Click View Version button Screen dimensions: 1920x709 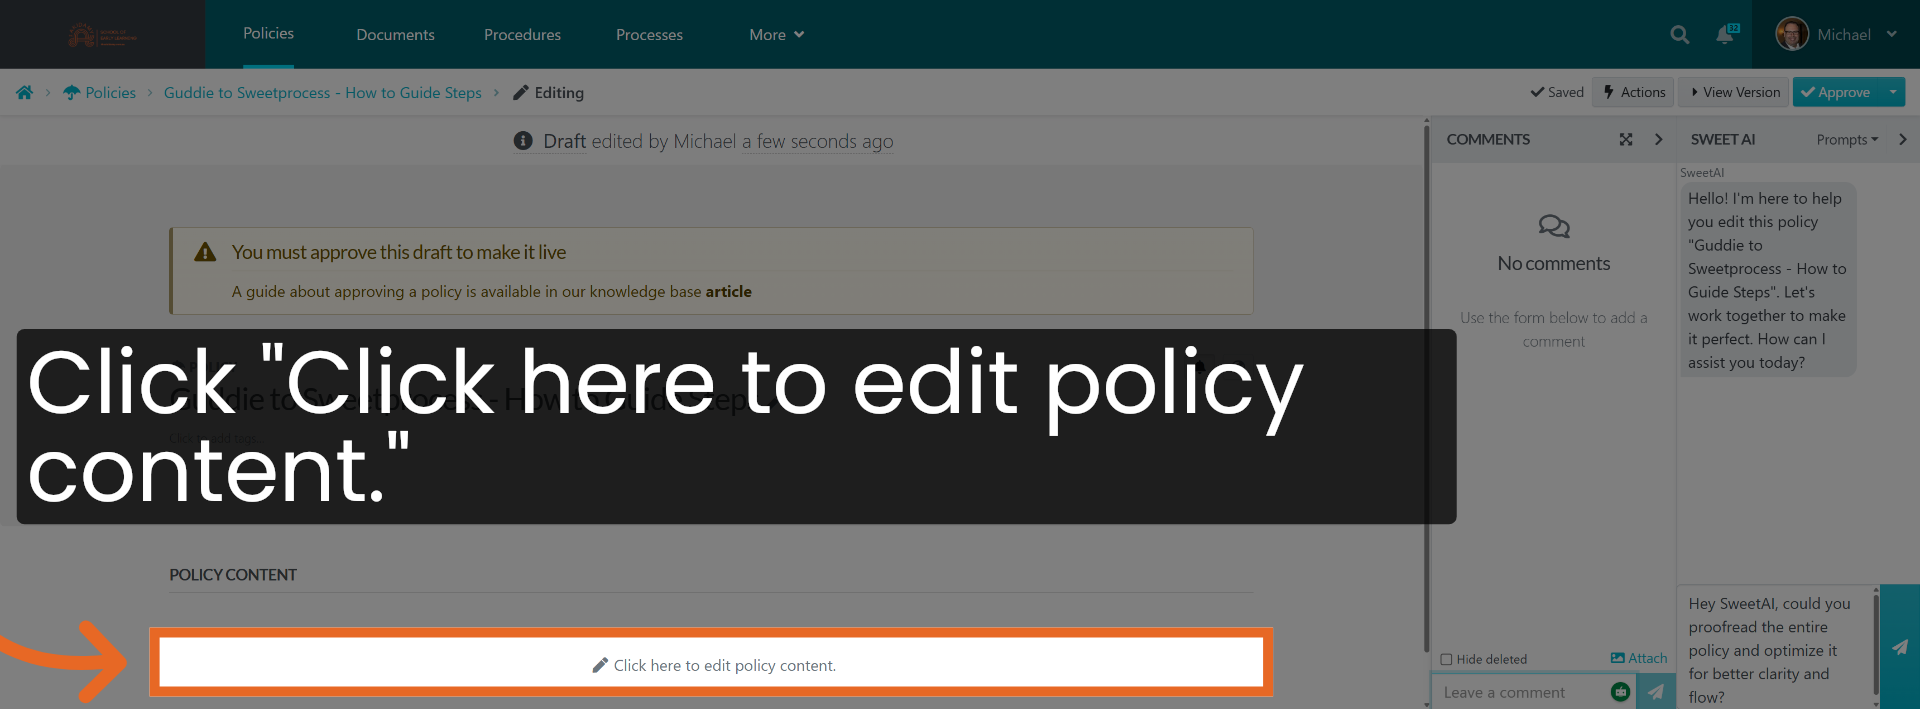tap(1735, 92)
